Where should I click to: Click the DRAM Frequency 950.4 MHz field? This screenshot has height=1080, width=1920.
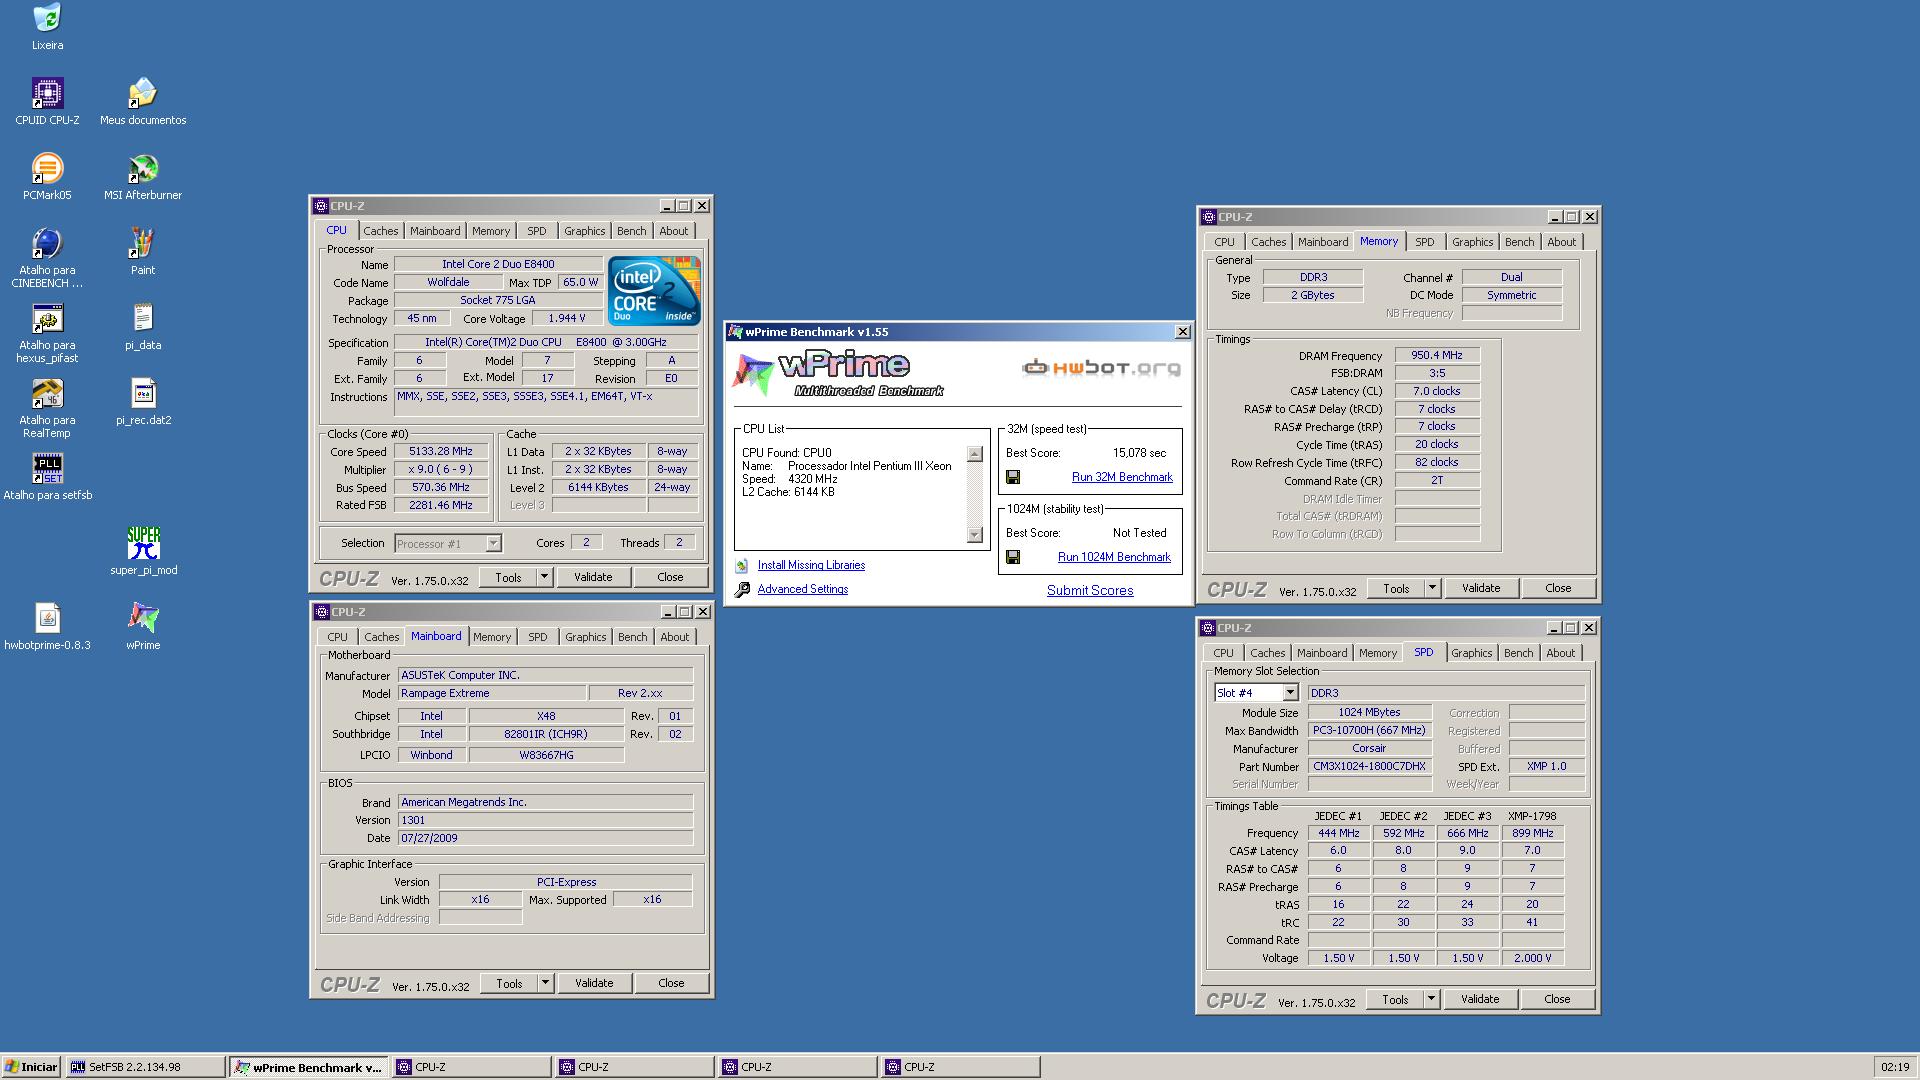(x=1437, y=355)
